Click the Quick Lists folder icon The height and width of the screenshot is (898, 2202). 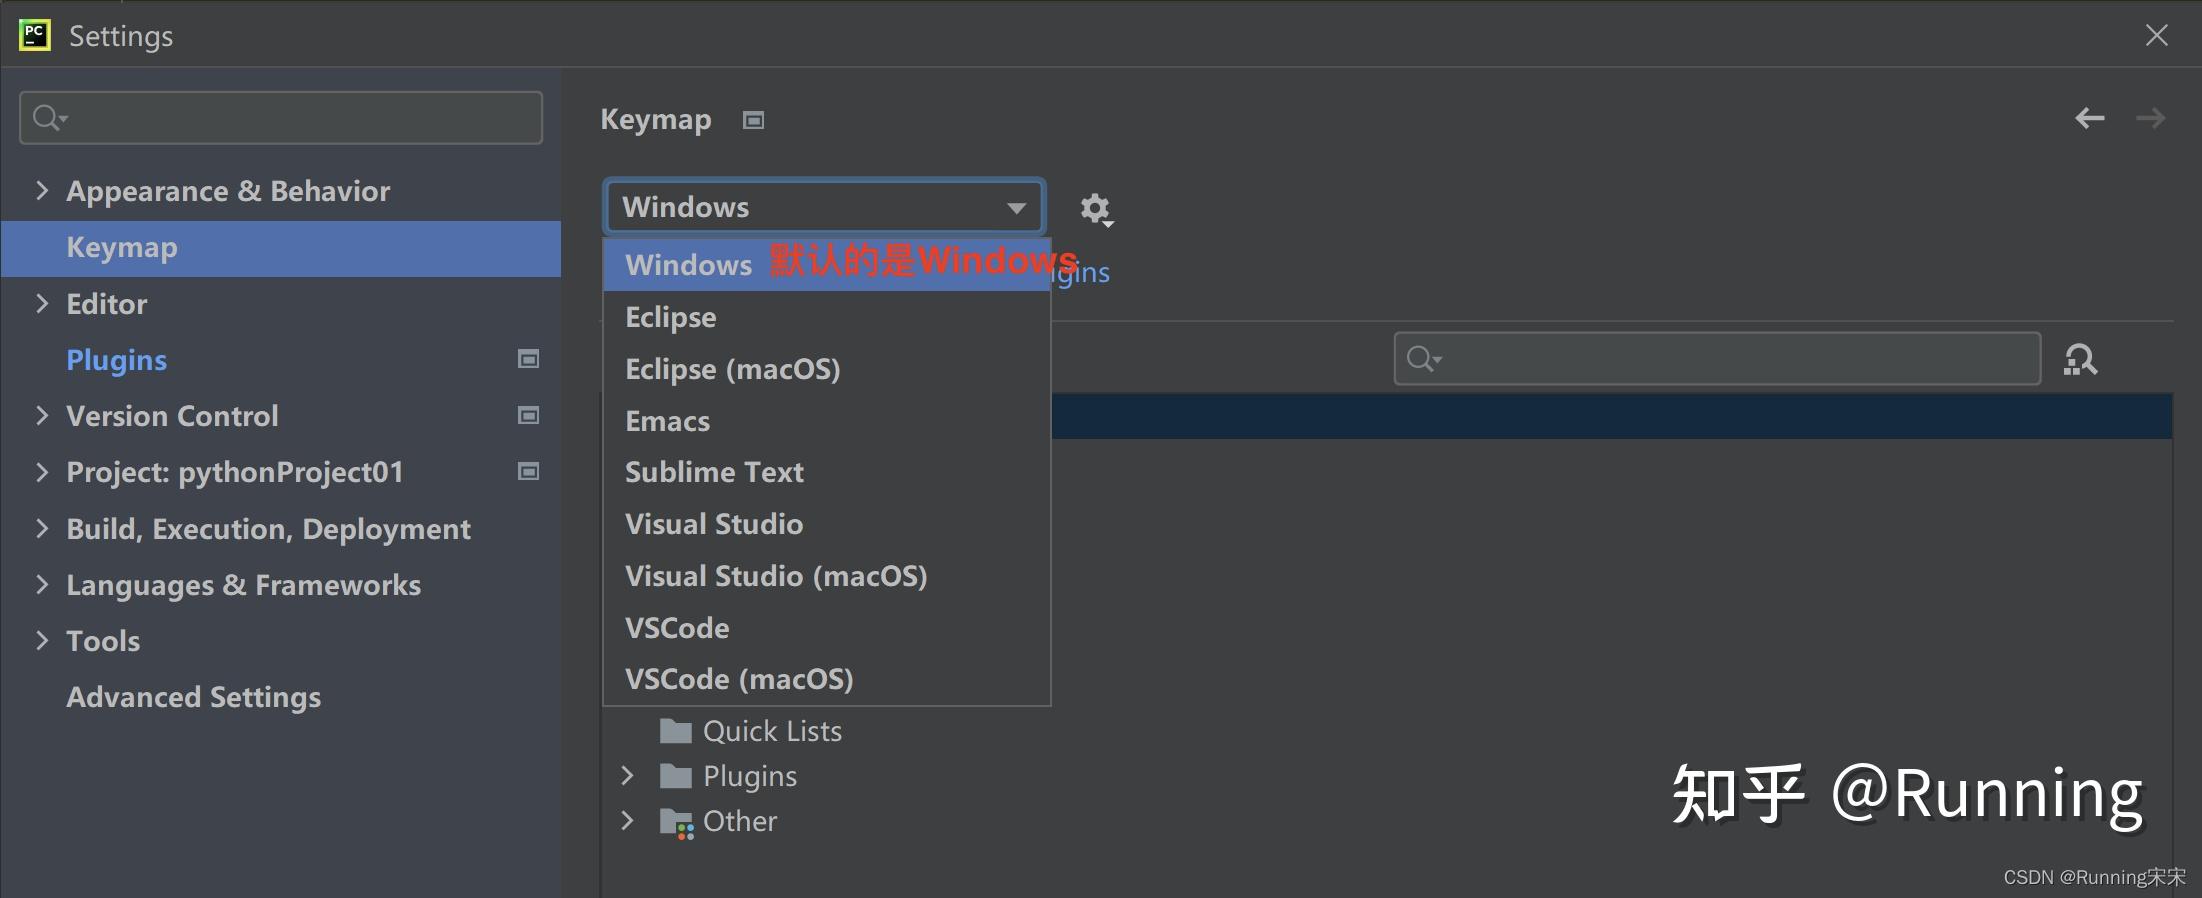[x=676, y=731]
